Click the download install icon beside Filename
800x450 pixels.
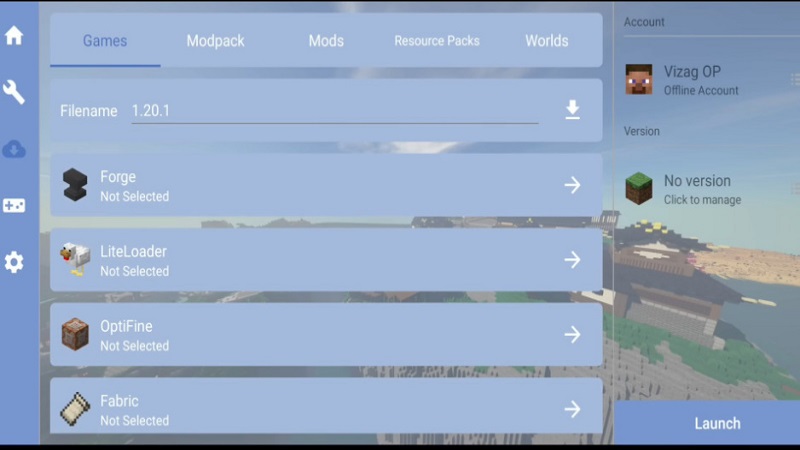point(572,110)
